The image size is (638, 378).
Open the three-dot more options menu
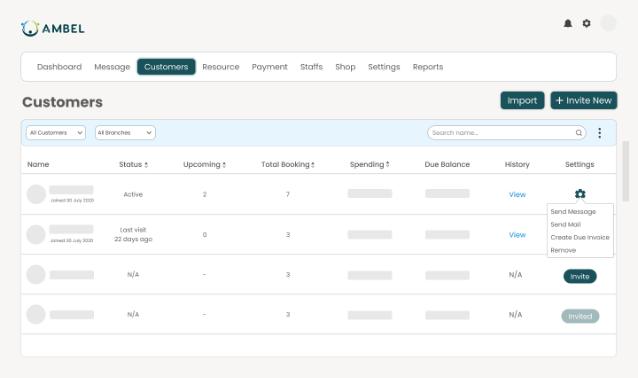coord(599,133)
